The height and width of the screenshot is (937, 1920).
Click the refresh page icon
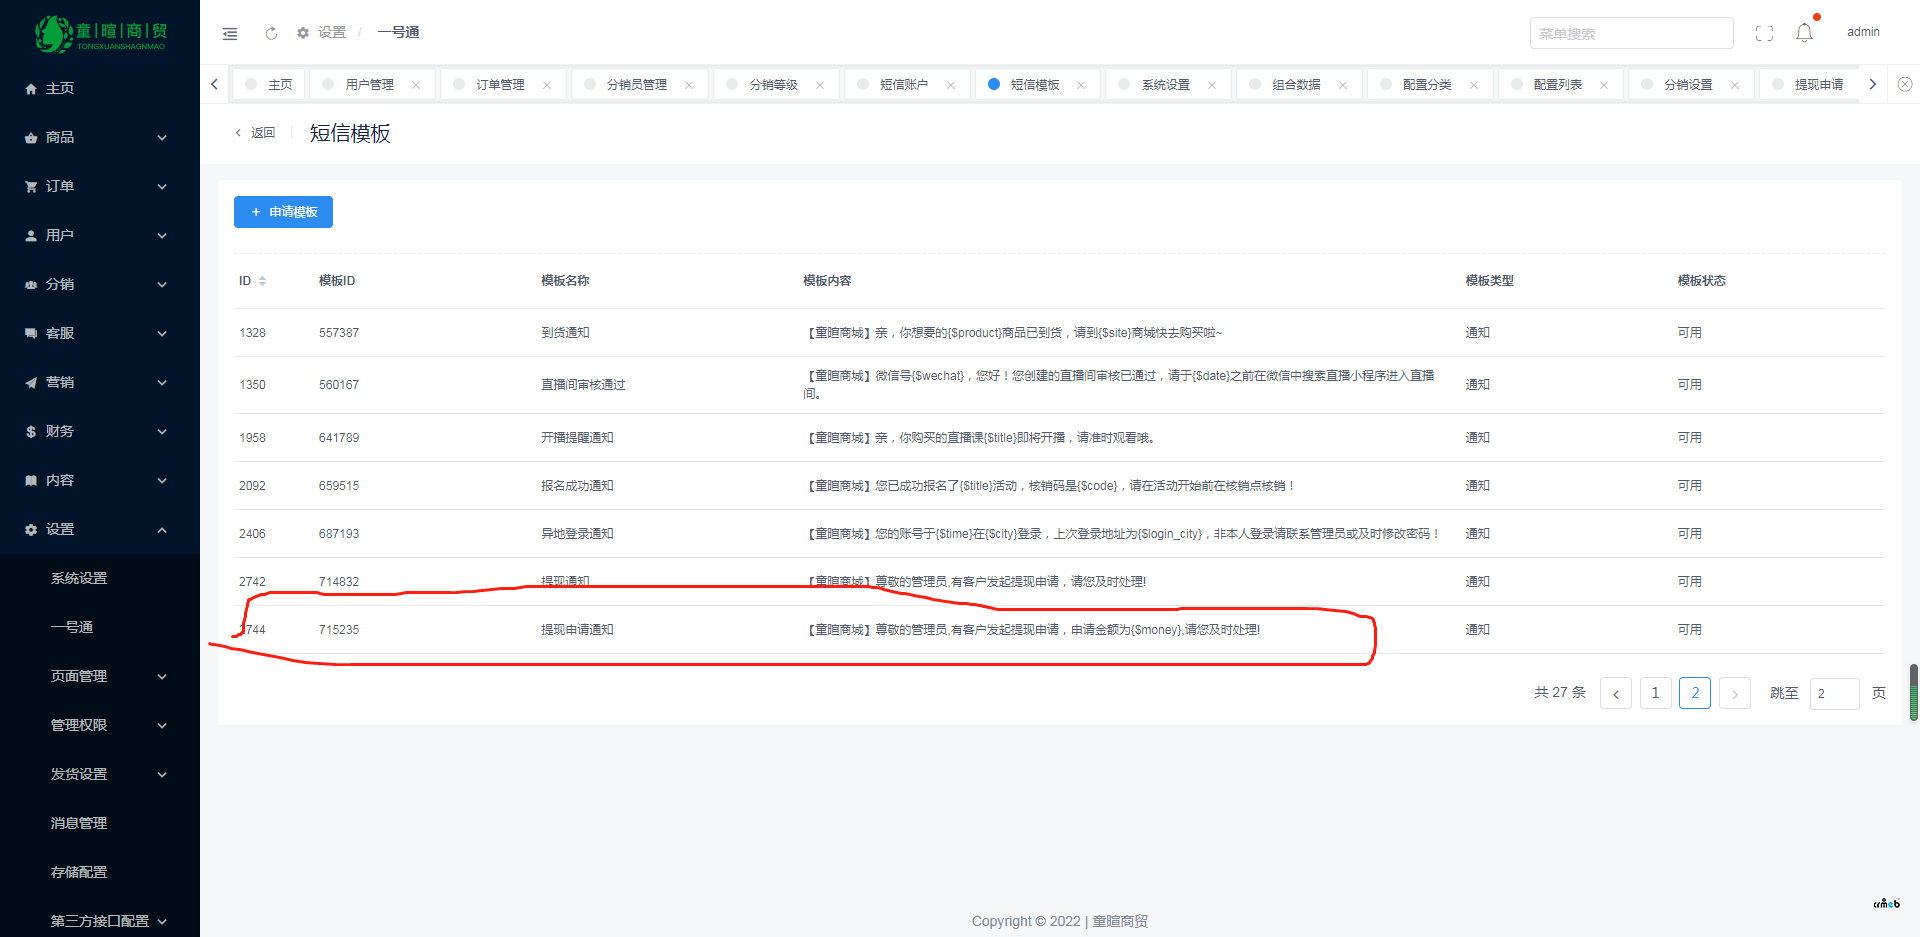point(271,34)
